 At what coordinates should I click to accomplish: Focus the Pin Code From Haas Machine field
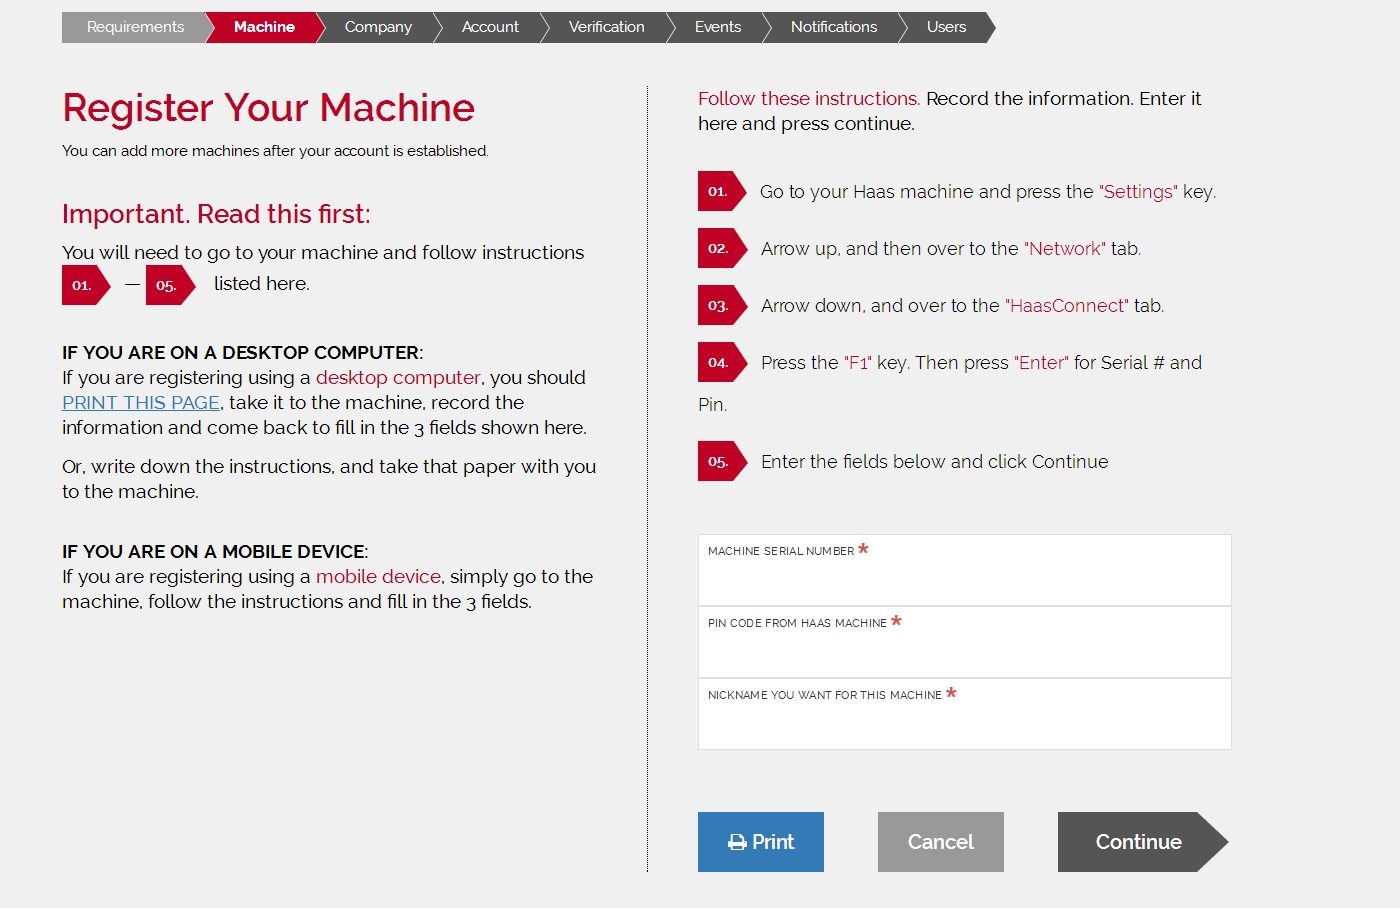(x=964, y=642)
